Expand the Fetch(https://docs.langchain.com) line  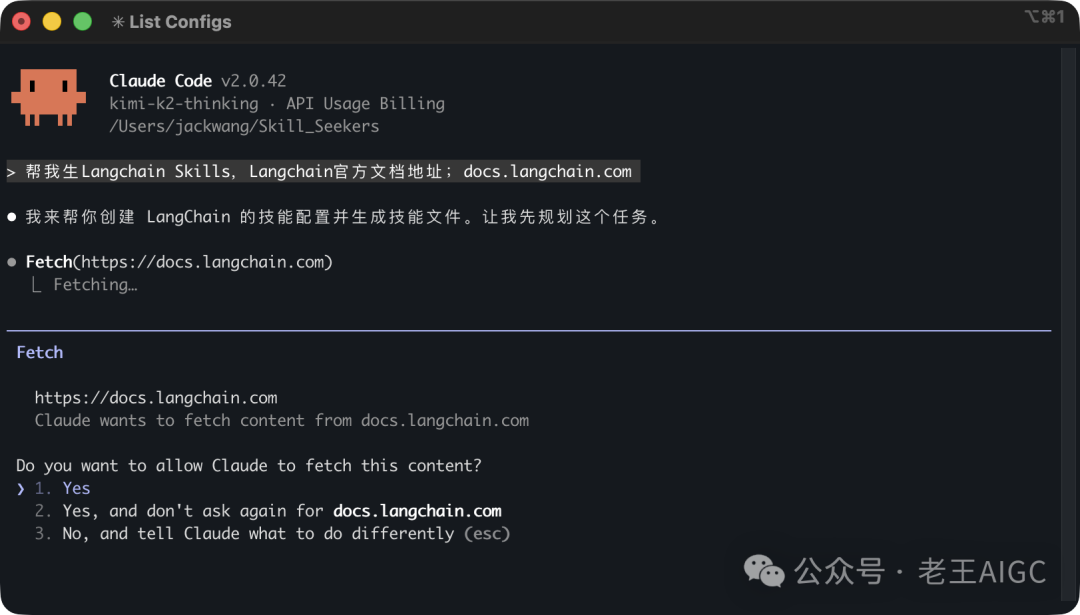178,261
